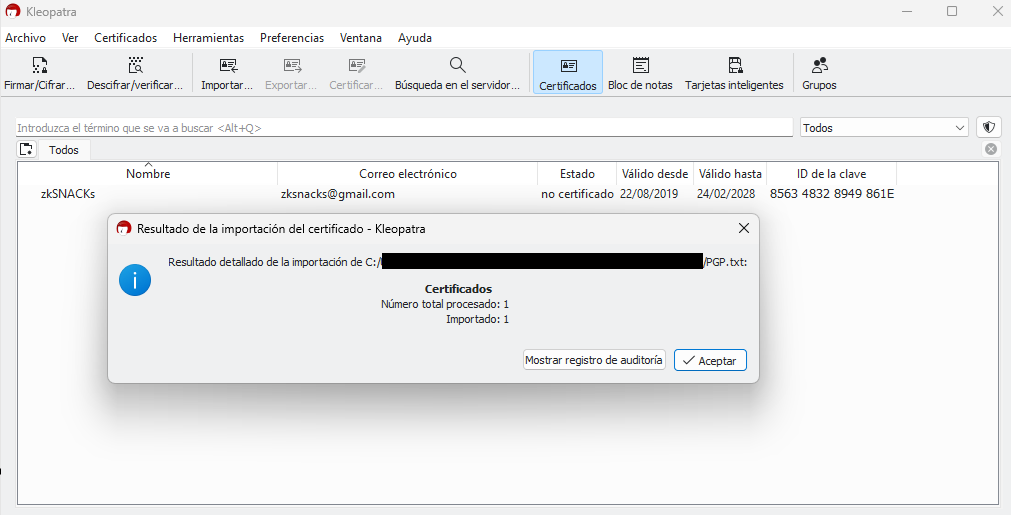Open the Herramientas menu
1011x515 pixels.
(208, 38)
